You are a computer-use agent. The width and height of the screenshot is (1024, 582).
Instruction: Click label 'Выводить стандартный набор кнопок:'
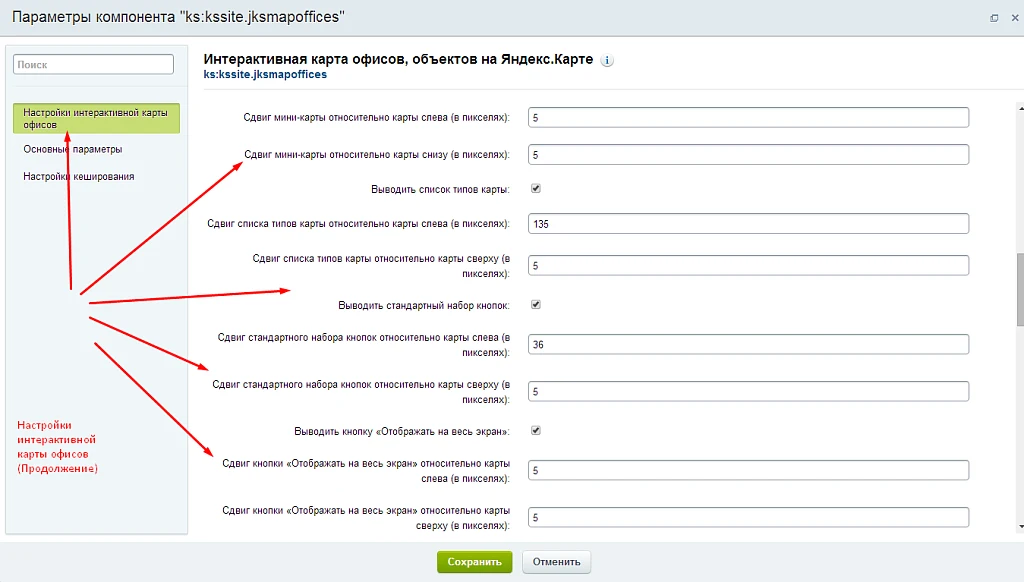[x=424, y=305]
